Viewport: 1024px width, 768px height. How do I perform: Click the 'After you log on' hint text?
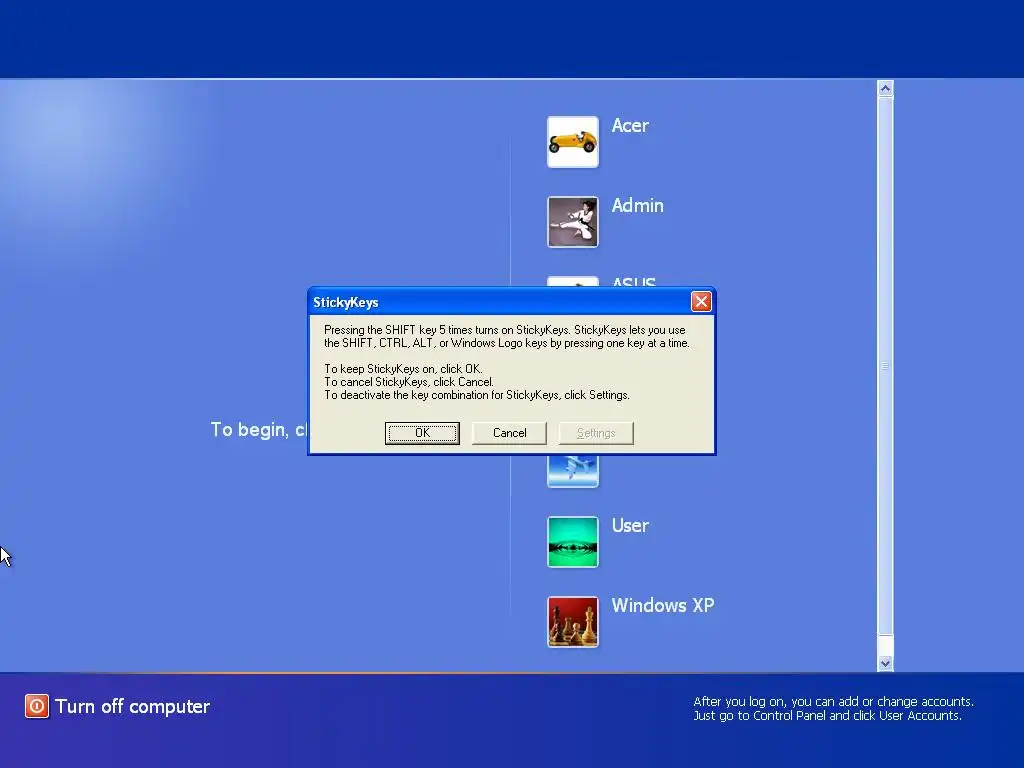click(833, 709)
